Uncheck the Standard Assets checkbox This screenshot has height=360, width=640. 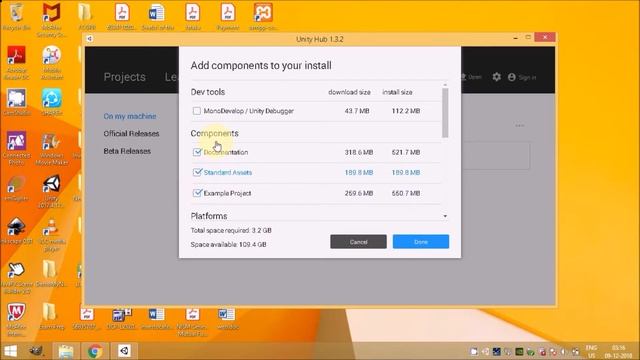[197, 172]
